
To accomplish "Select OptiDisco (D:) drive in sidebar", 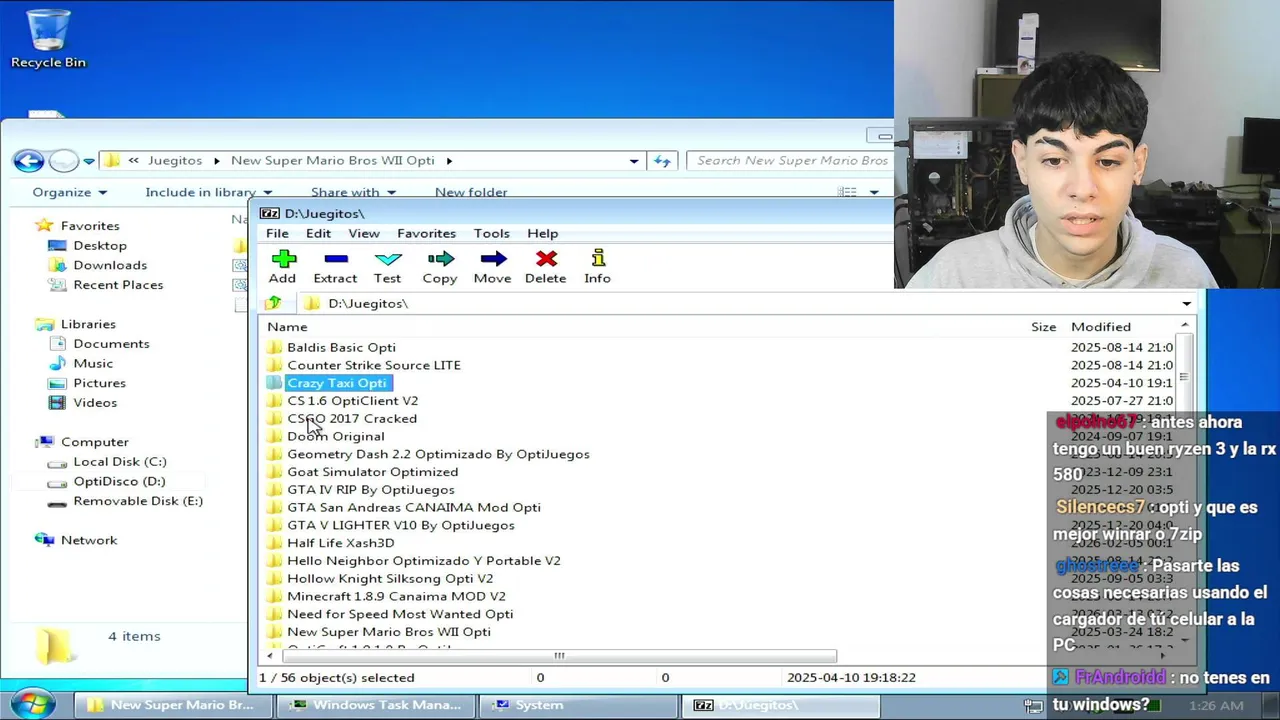I will click(119, 481).
